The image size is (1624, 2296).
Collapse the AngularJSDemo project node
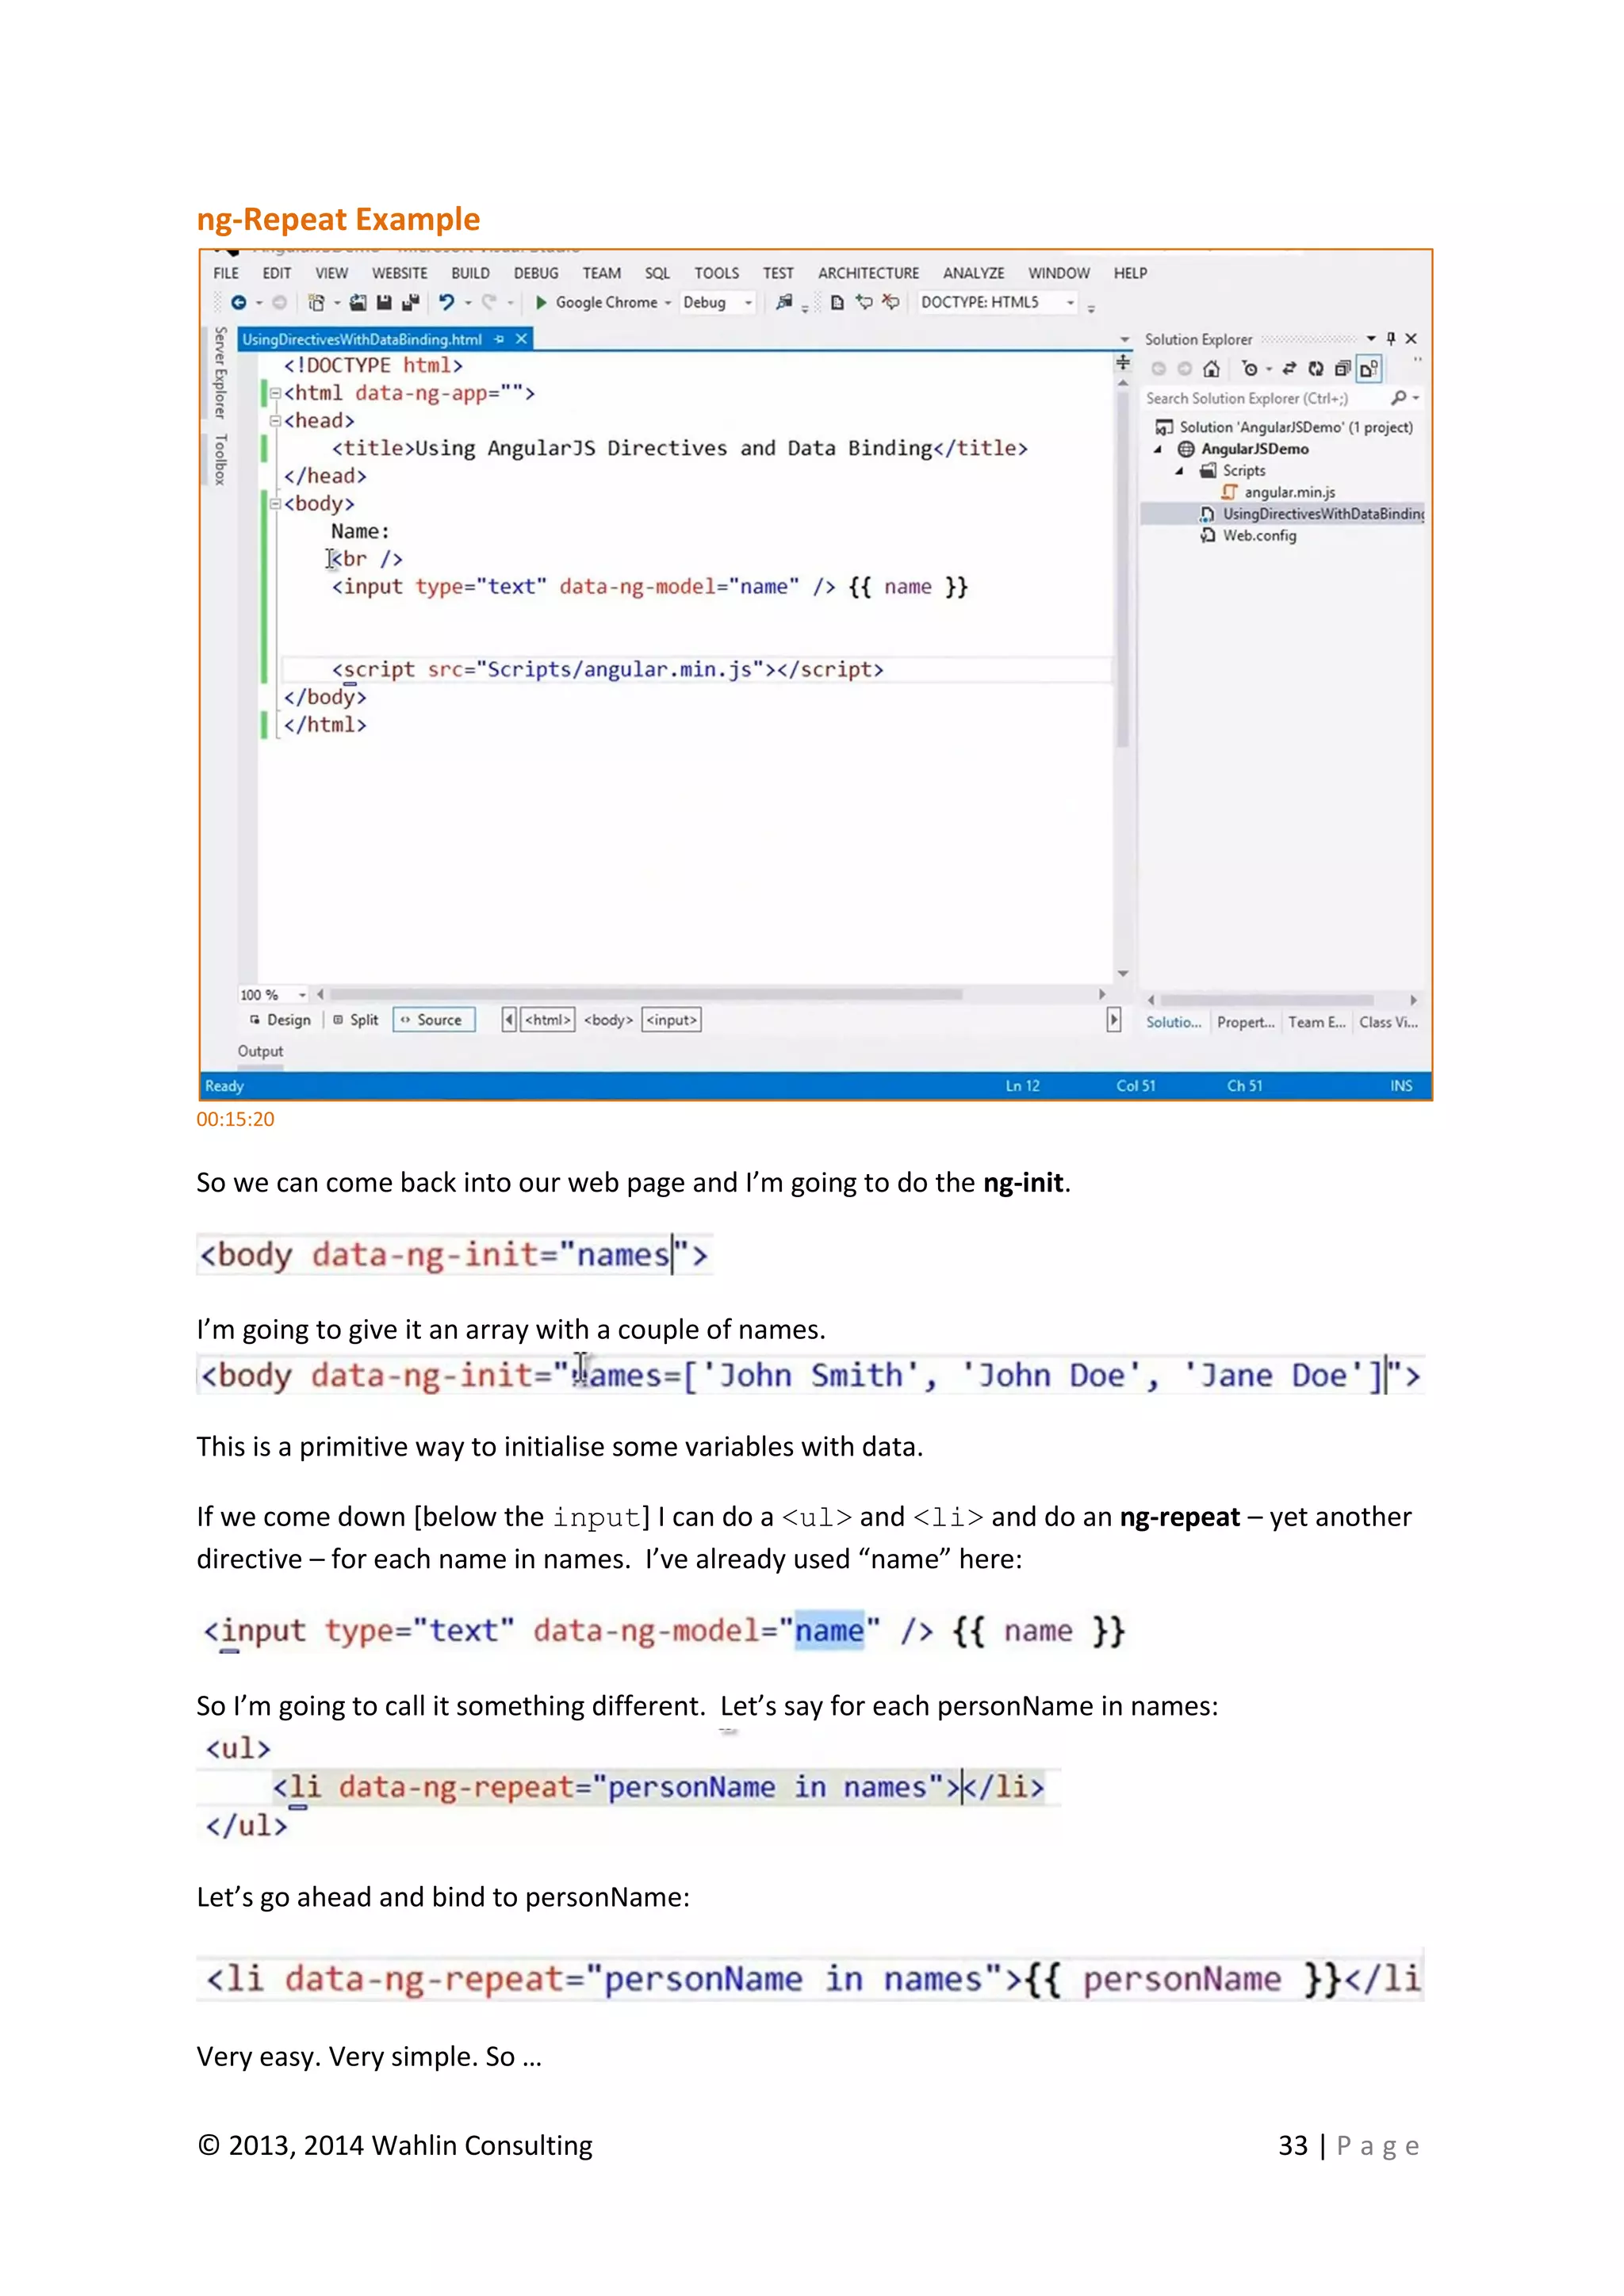[1158, 449]
